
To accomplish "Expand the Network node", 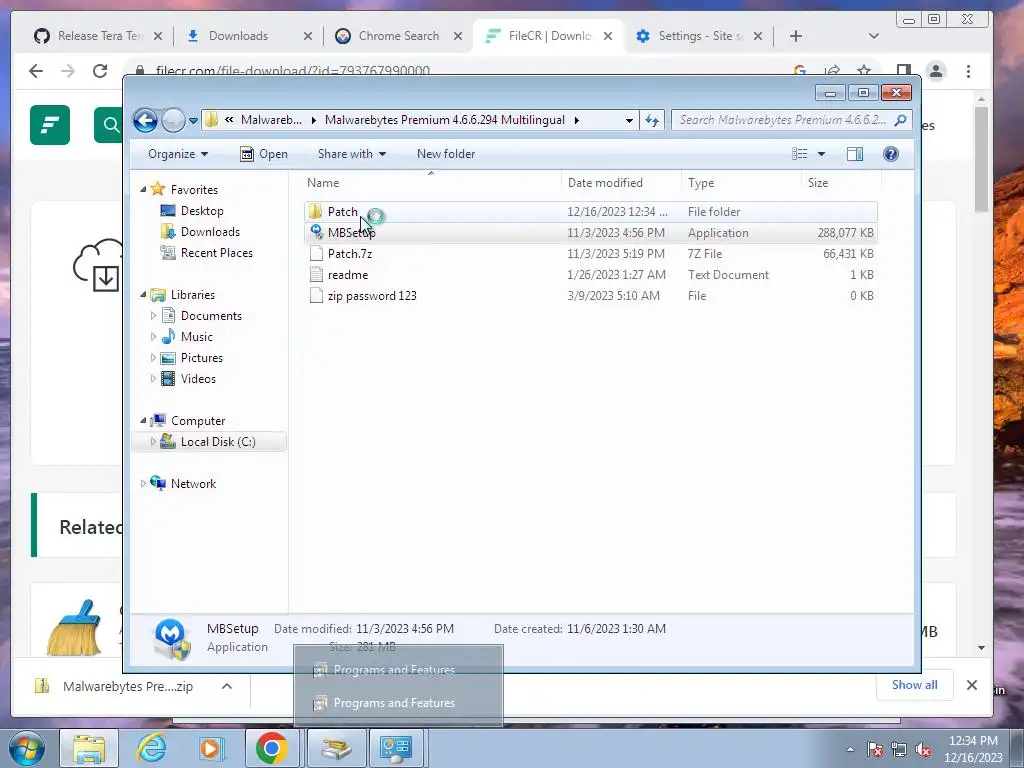I will (x=143, y=484).
